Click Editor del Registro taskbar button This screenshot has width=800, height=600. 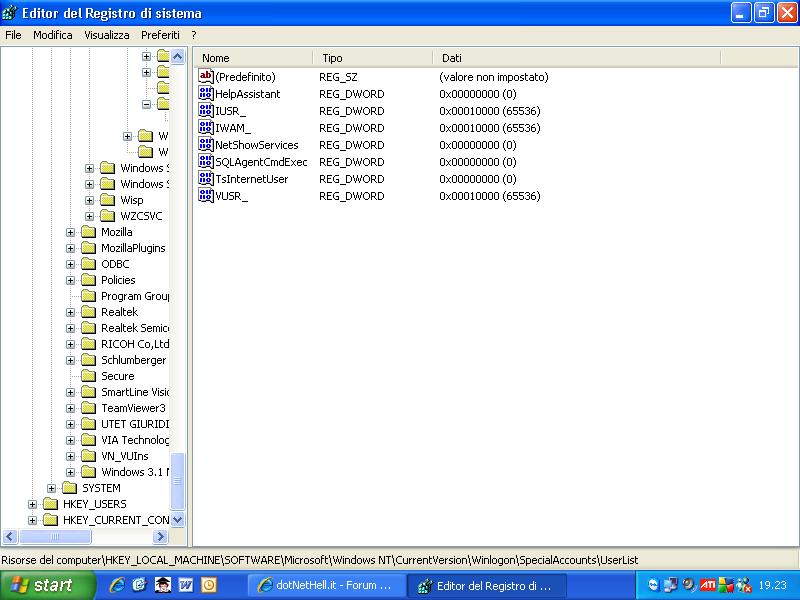[487, 586]
